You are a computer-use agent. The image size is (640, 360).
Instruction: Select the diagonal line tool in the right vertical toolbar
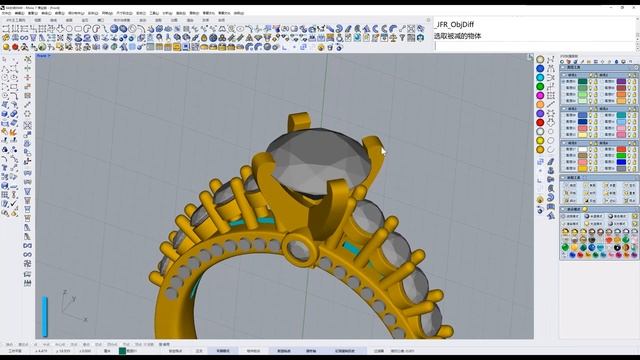tap(551, 104)
